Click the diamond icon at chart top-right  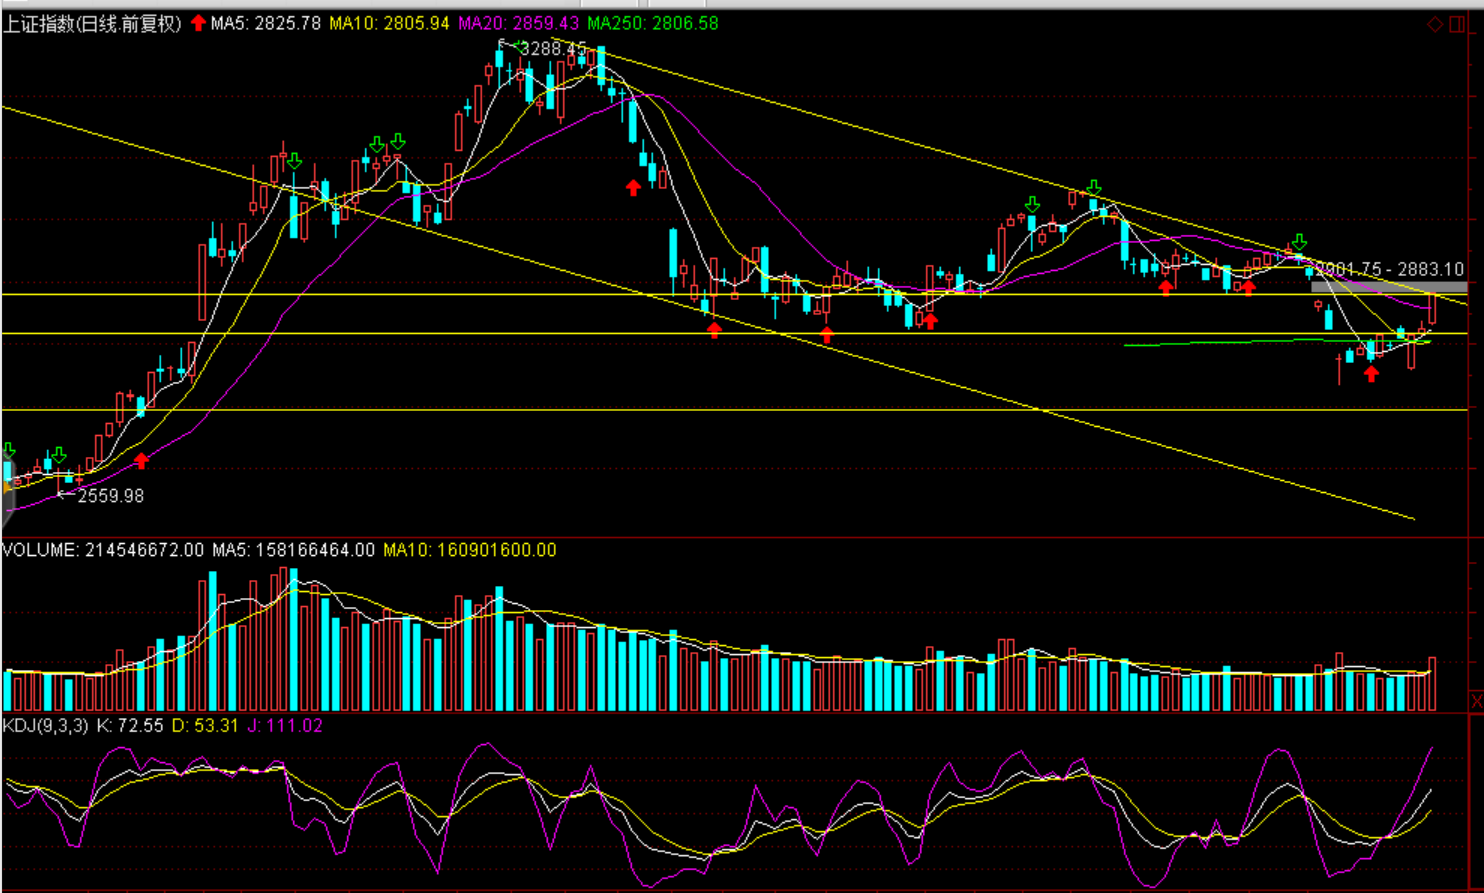pos(1435,24)
